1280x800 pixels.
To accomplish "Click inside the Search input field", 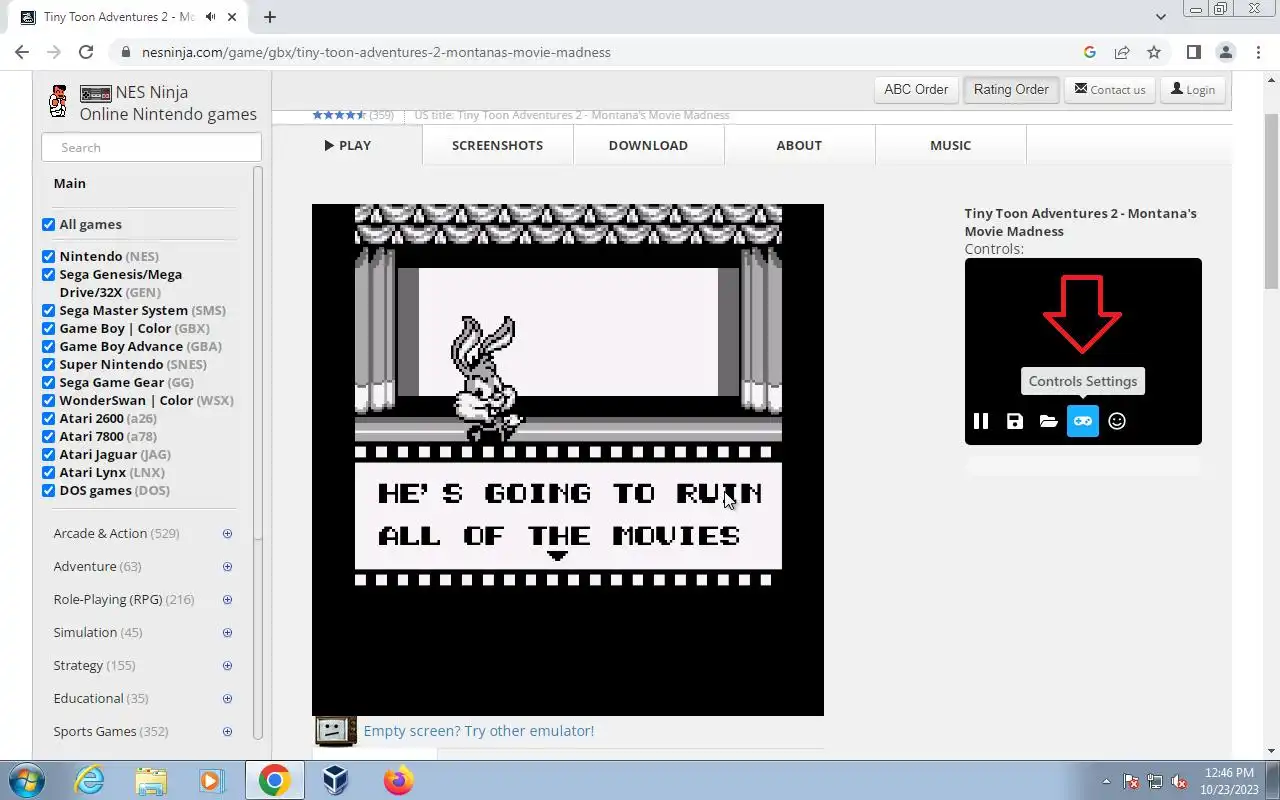I will coord(151,147).
